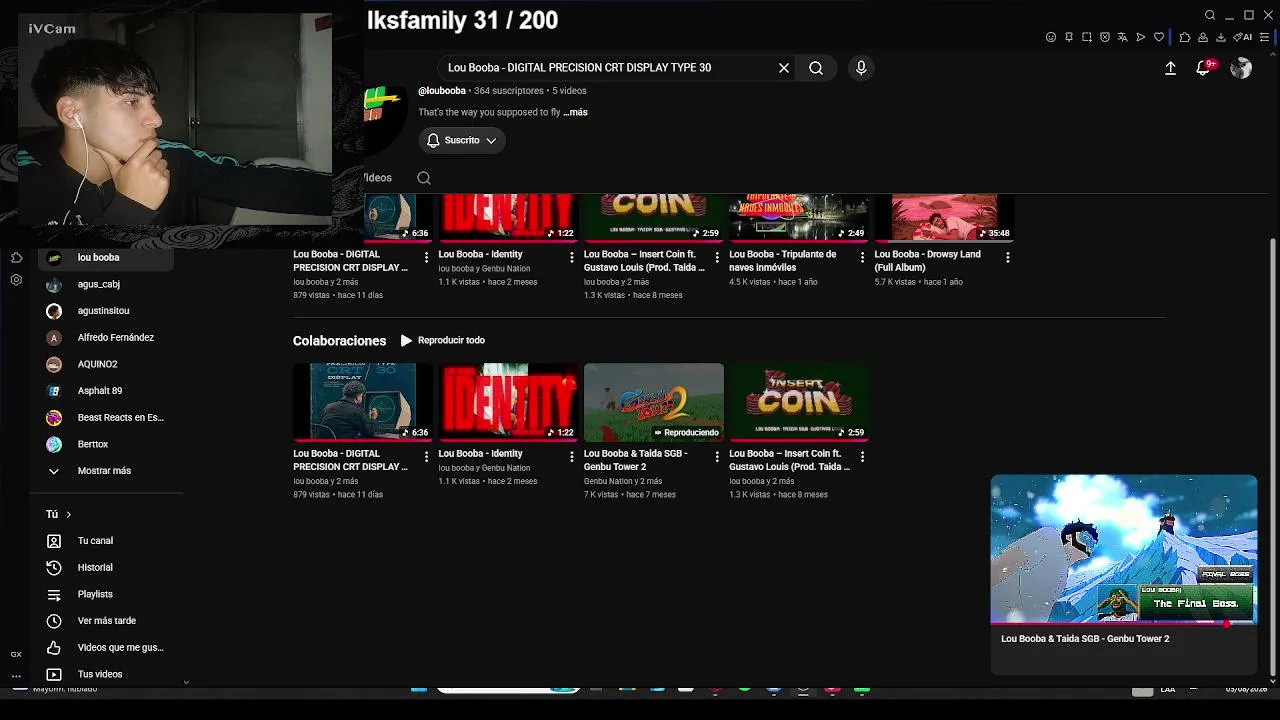Clear the YouTube search box text
Image resolution: width=1280 pixels, height=720 pixels.
click(x=784, y=68)
